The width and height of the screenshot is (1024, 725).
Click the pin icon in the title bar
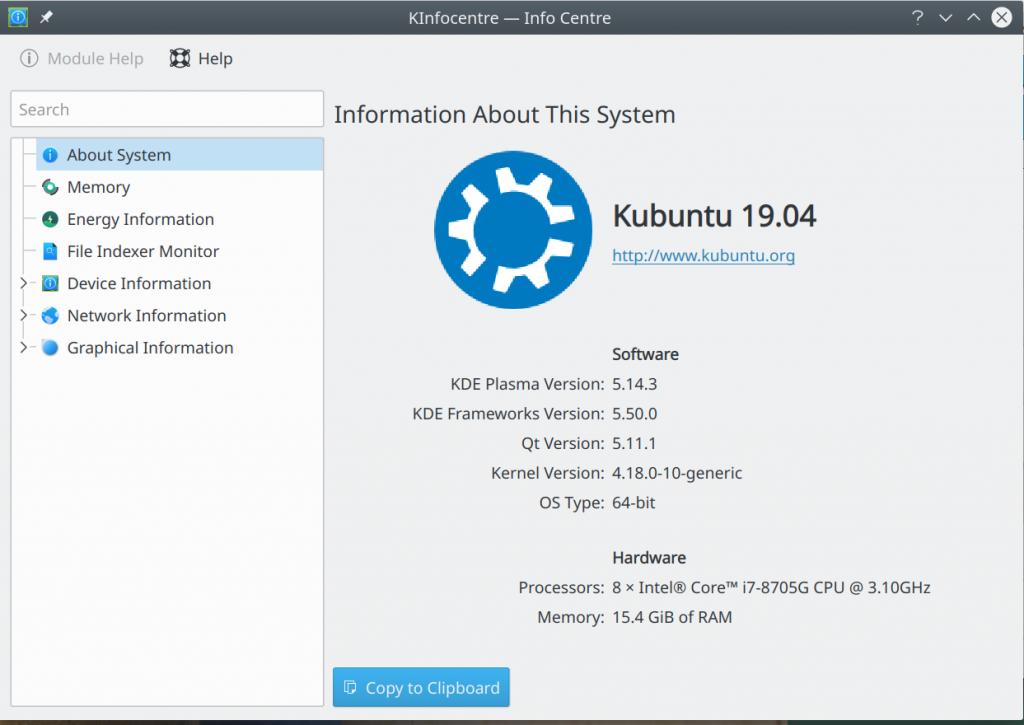coord(46,18)
